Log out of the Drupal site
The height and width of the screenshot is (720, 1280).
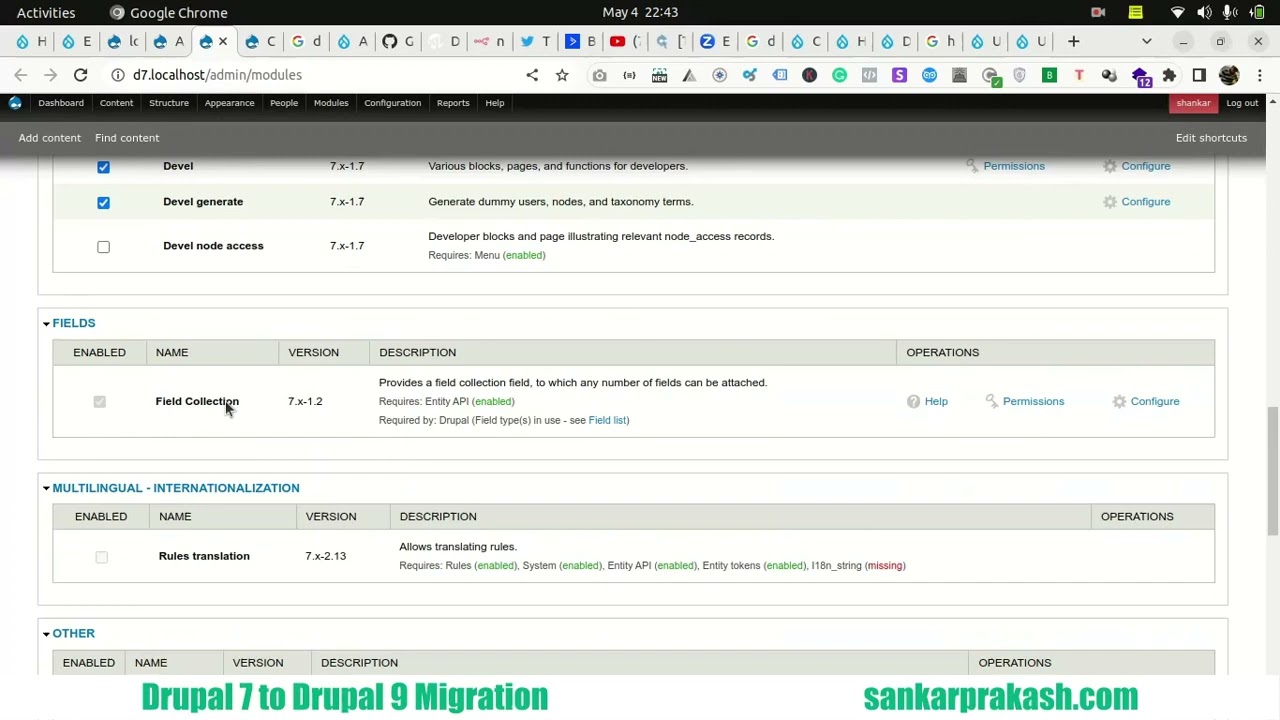(1242, 103)
